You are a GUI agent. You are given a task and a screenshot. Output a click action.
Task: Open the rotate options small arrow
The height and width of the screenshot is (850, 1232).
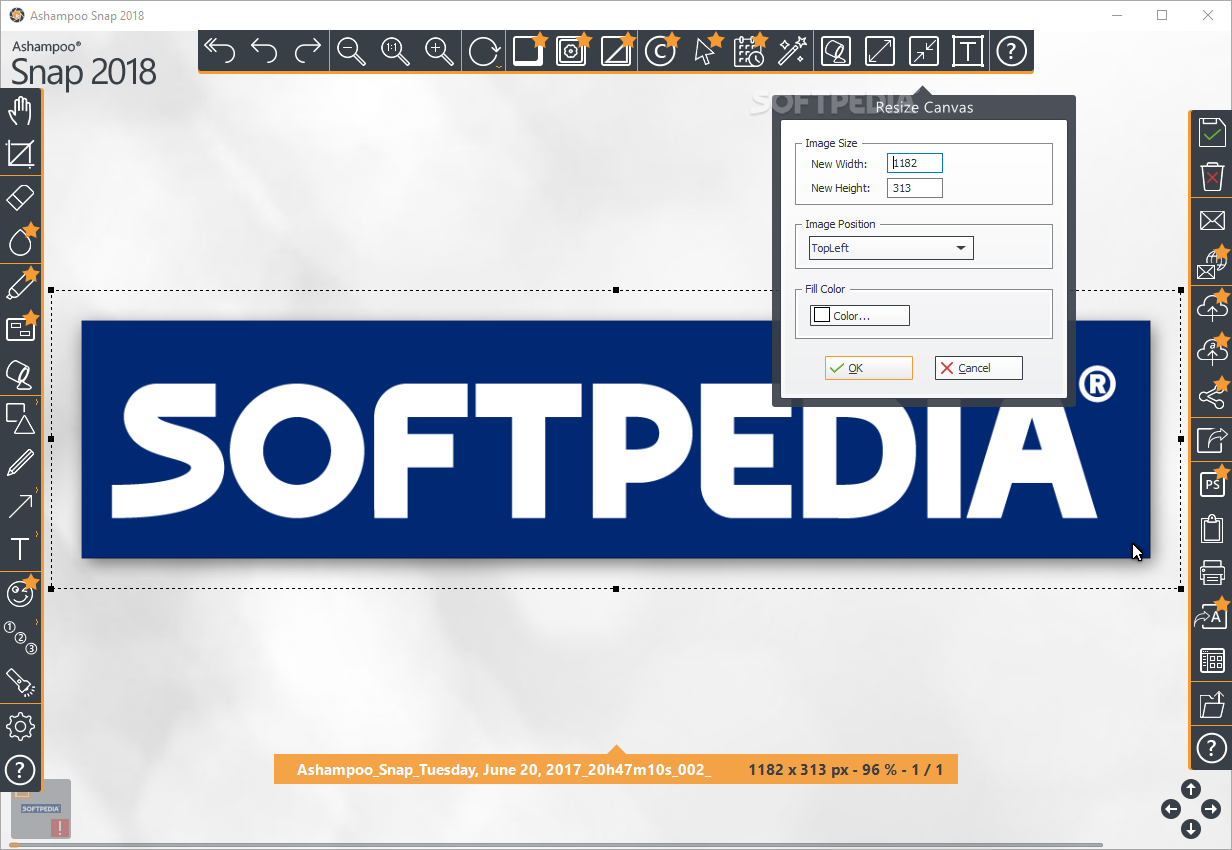[x=498, y=66]
